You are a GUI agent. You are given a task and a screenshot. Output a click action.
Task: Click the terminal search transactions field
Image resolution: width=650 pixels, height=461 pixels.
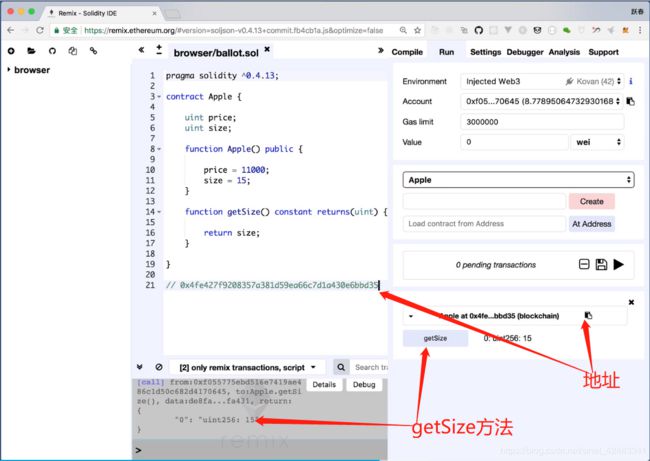pyautogui.click(x=371, y=367)
